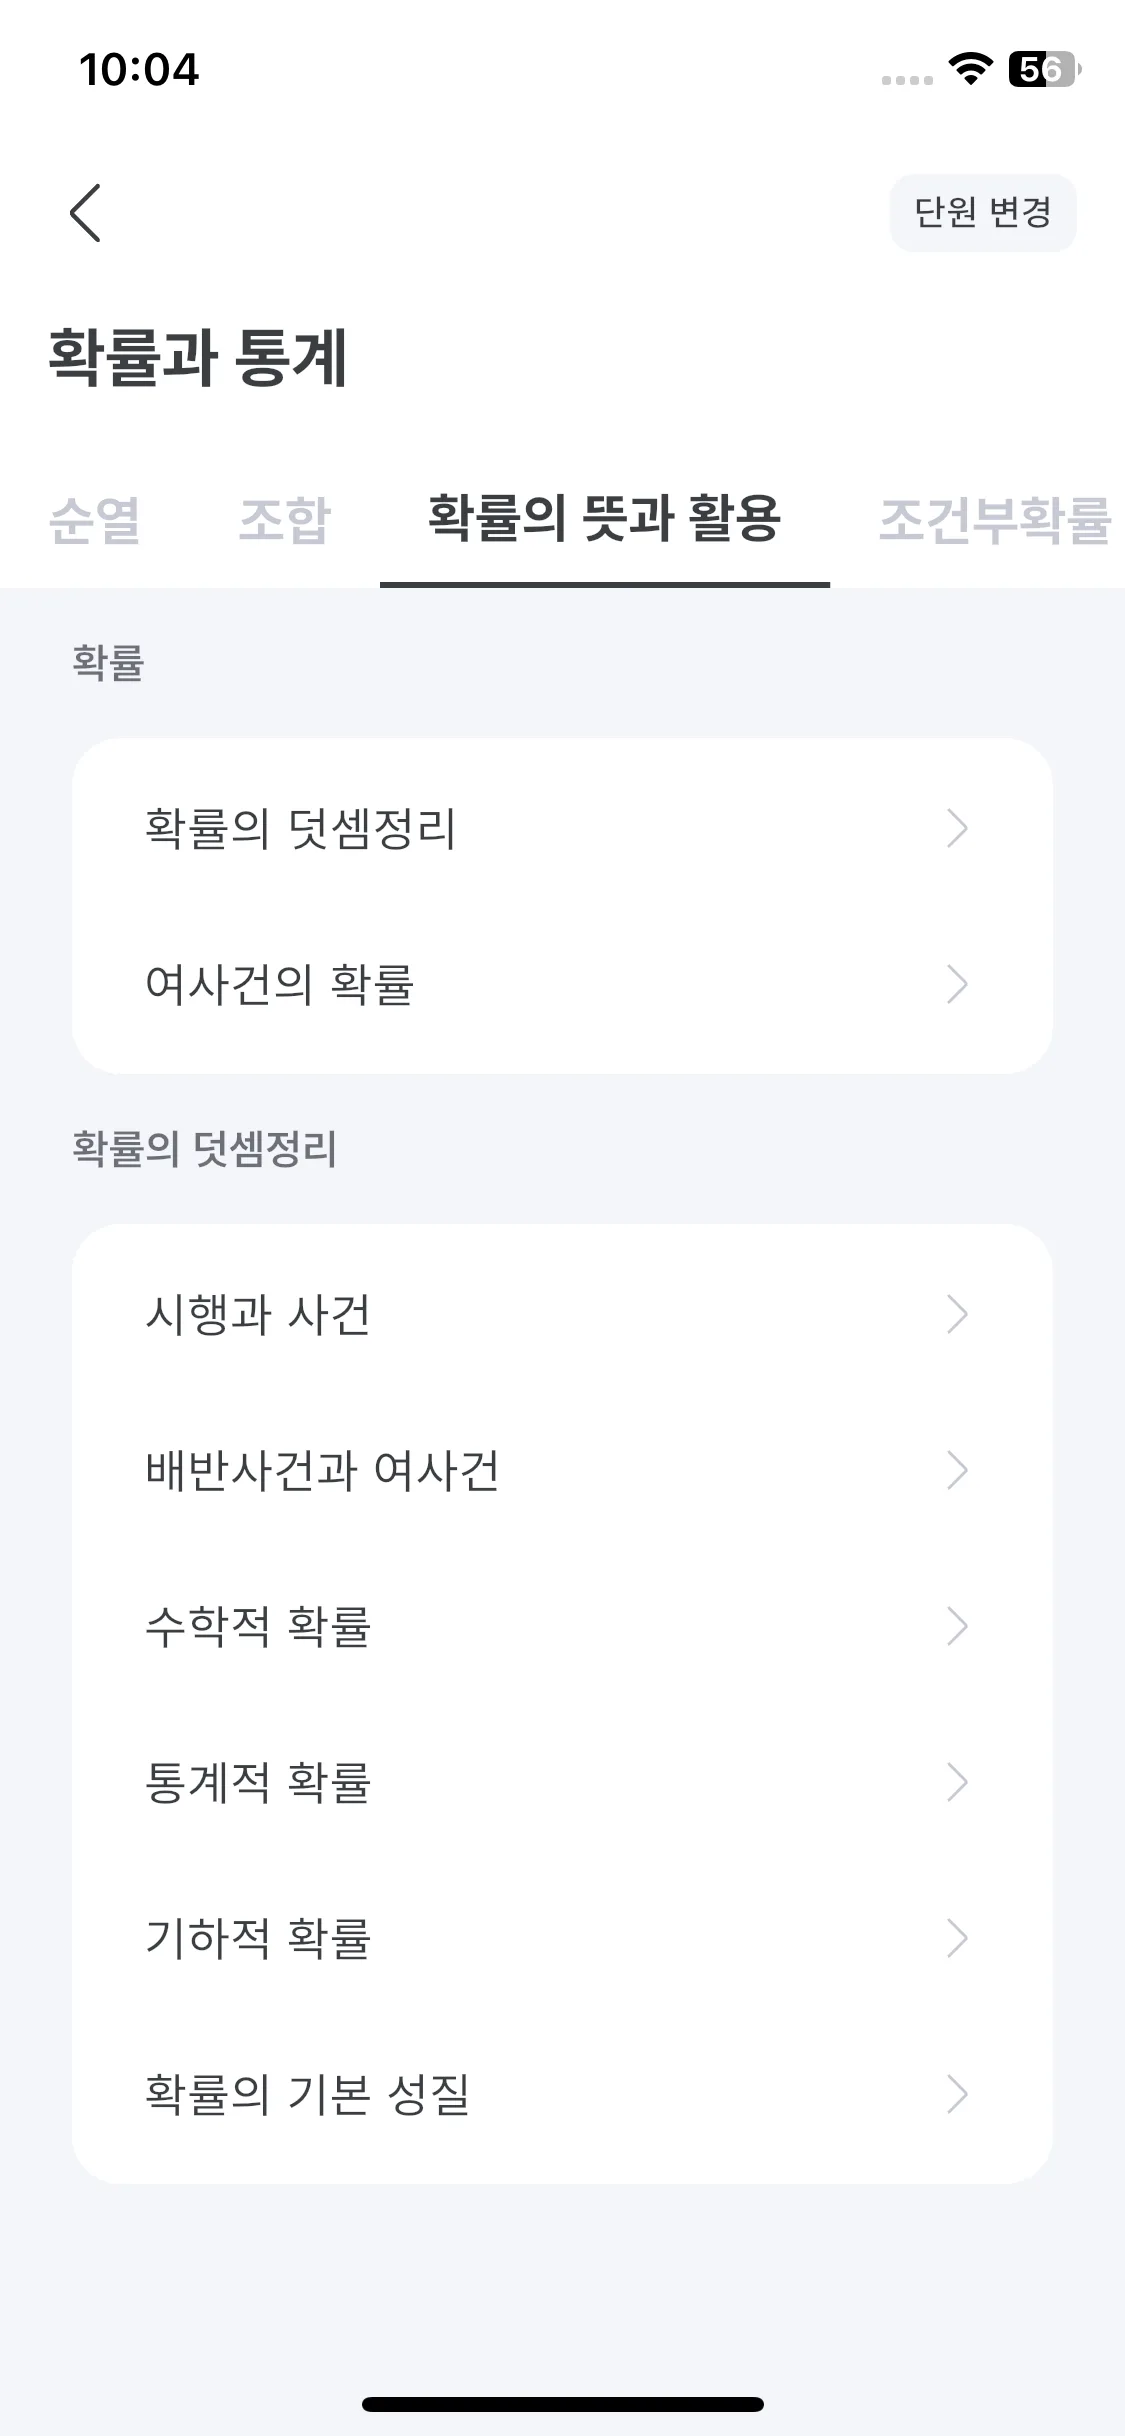Screen dimensions: 1125x2436
Task: Tap the battery indicator icon
Action: coord(1044,69)
